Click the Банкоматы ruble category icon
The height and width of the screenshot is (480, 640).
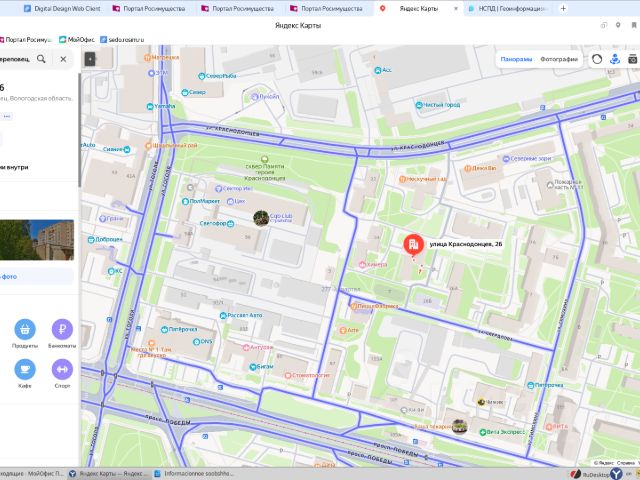(x=62, y=329)
